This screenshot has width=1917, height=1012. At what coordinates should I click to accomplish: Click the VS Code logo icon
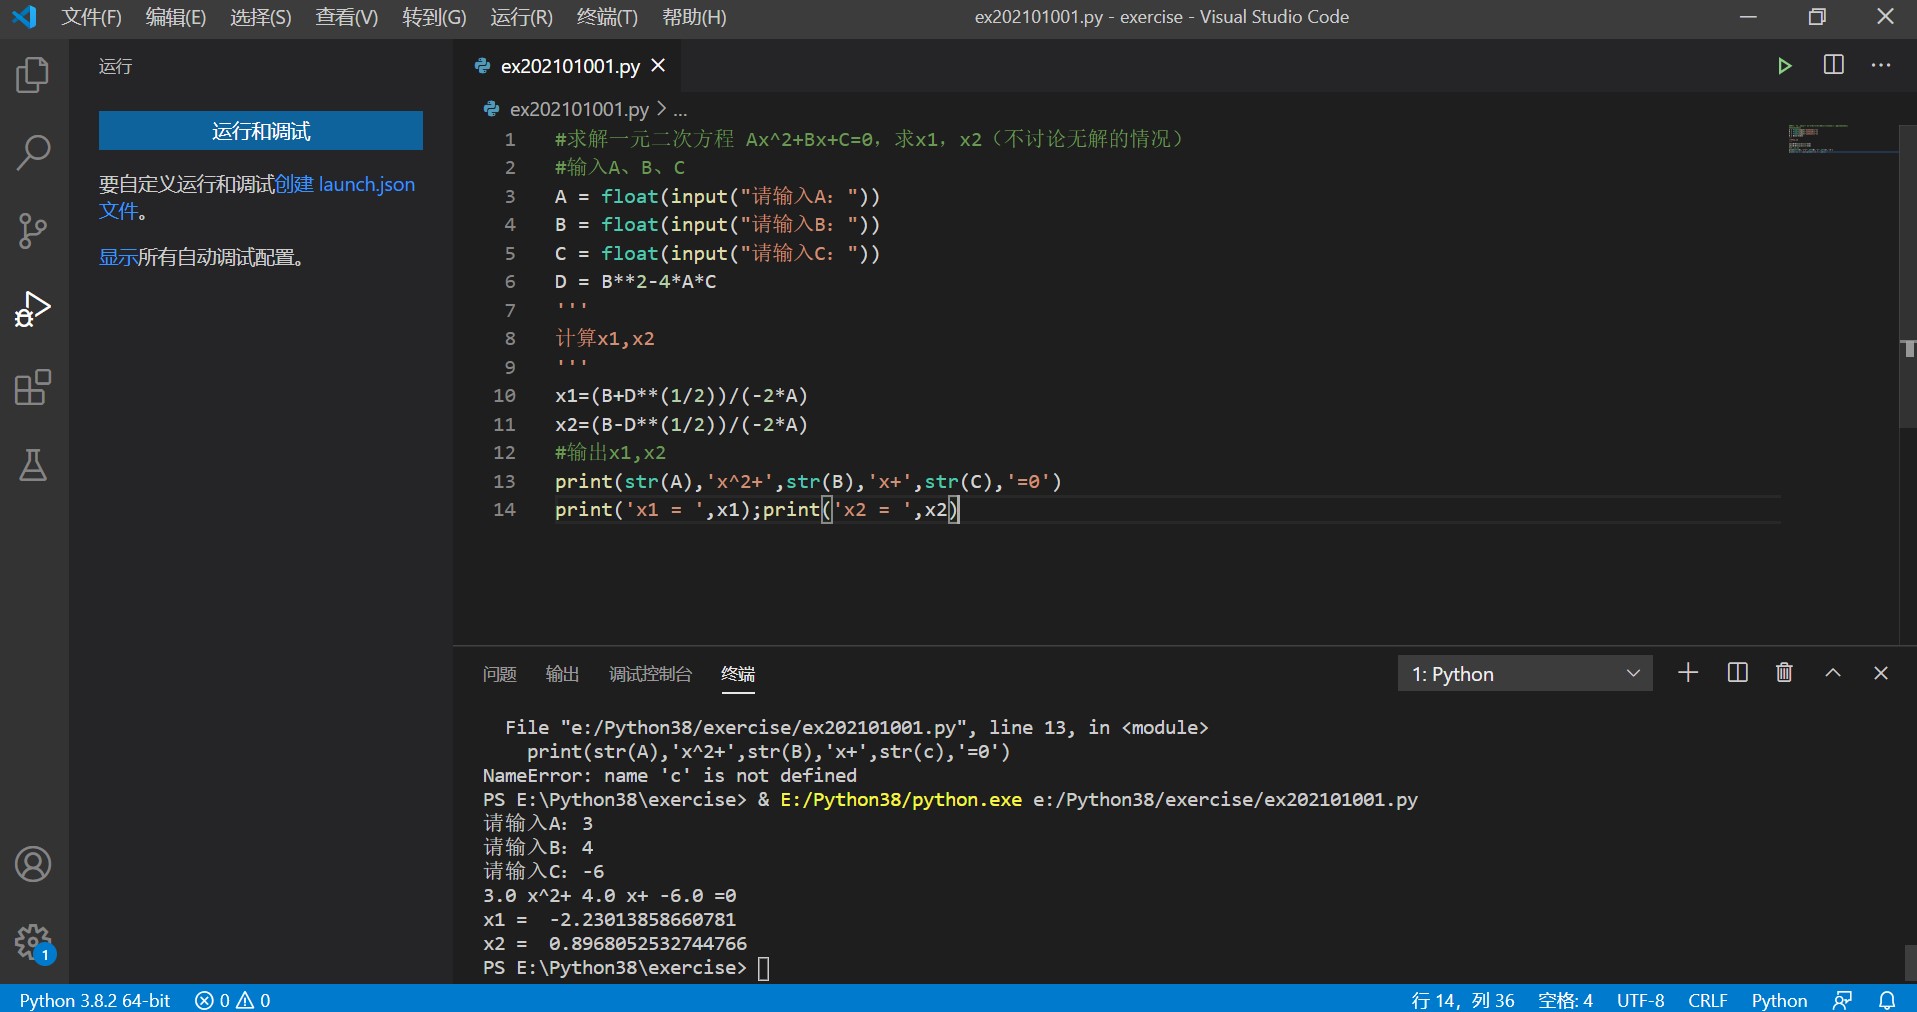[24, 17]
